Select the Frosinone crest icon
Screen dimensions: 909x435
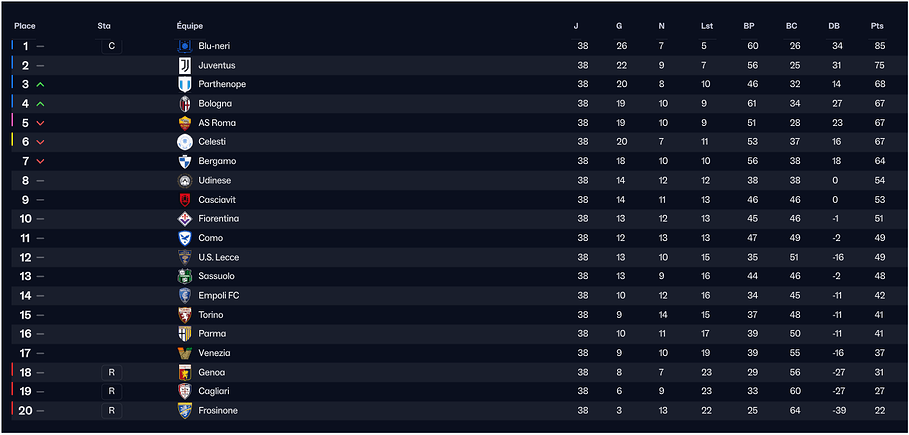point(184,411)
